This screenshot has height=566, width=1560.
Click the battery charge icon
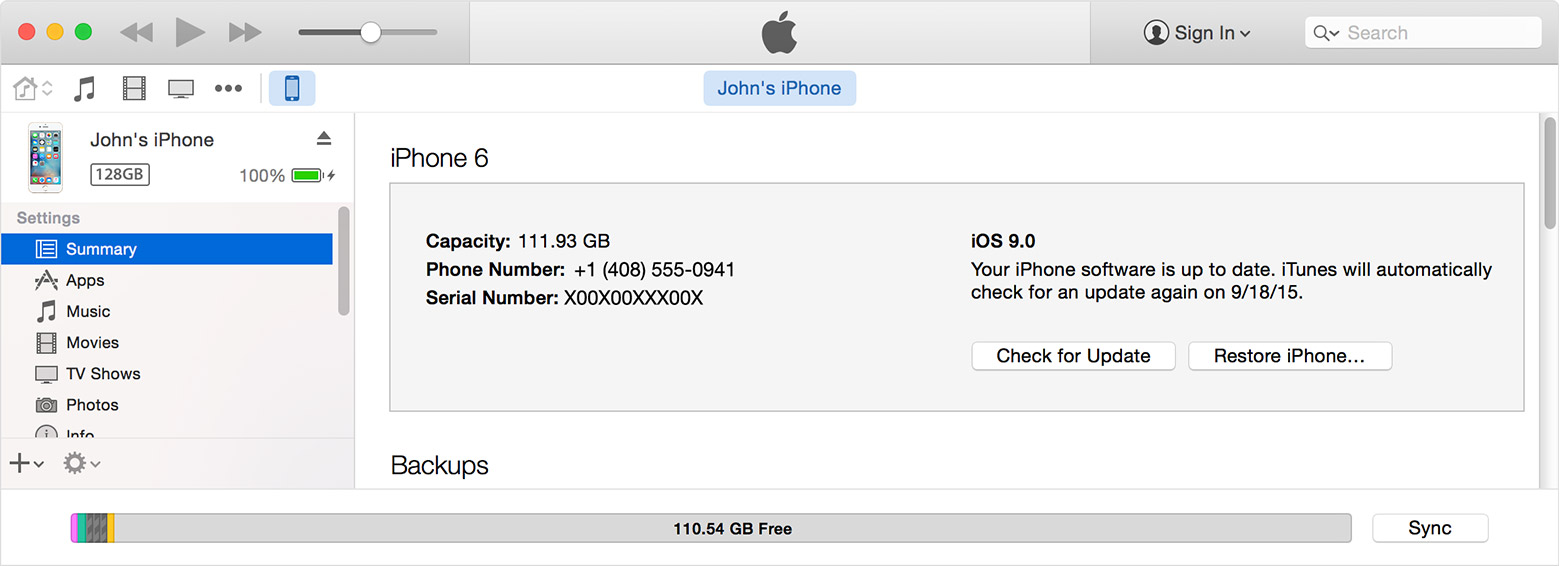(x=307, y=176)
